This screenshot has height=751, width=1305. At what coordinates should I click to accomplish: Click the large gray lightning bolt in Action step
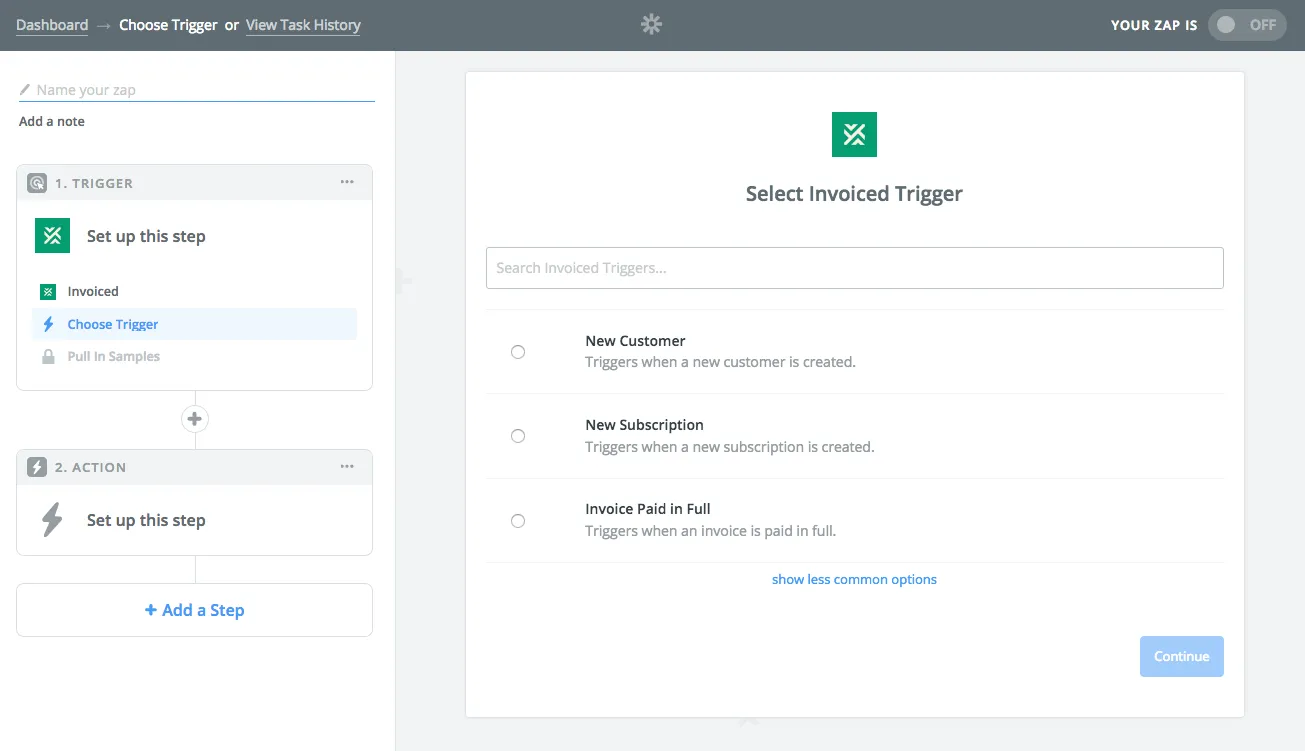(x=52, y=520)
